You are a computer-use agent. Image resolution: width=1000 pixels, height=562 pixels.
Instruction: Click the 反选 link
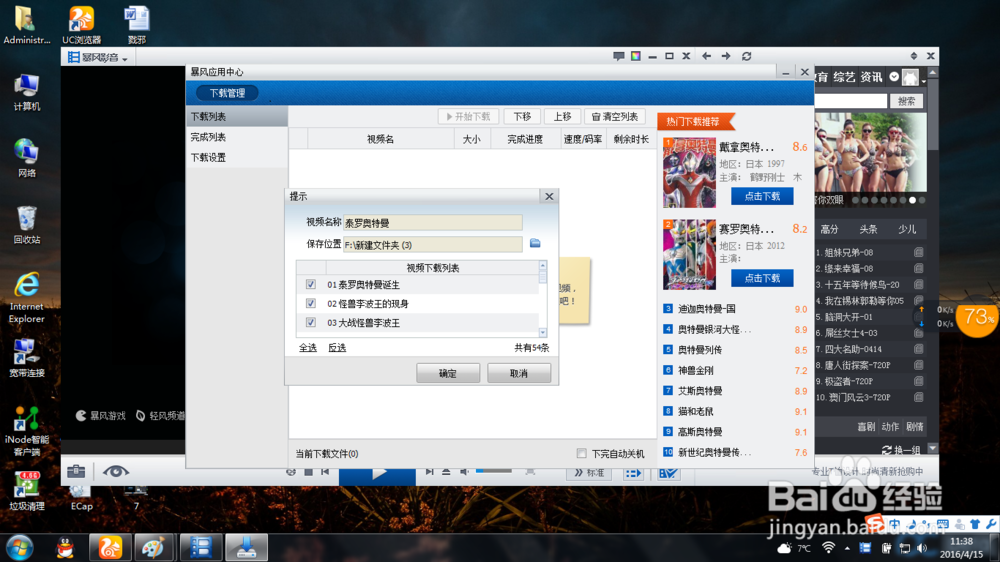coord(337,348)
